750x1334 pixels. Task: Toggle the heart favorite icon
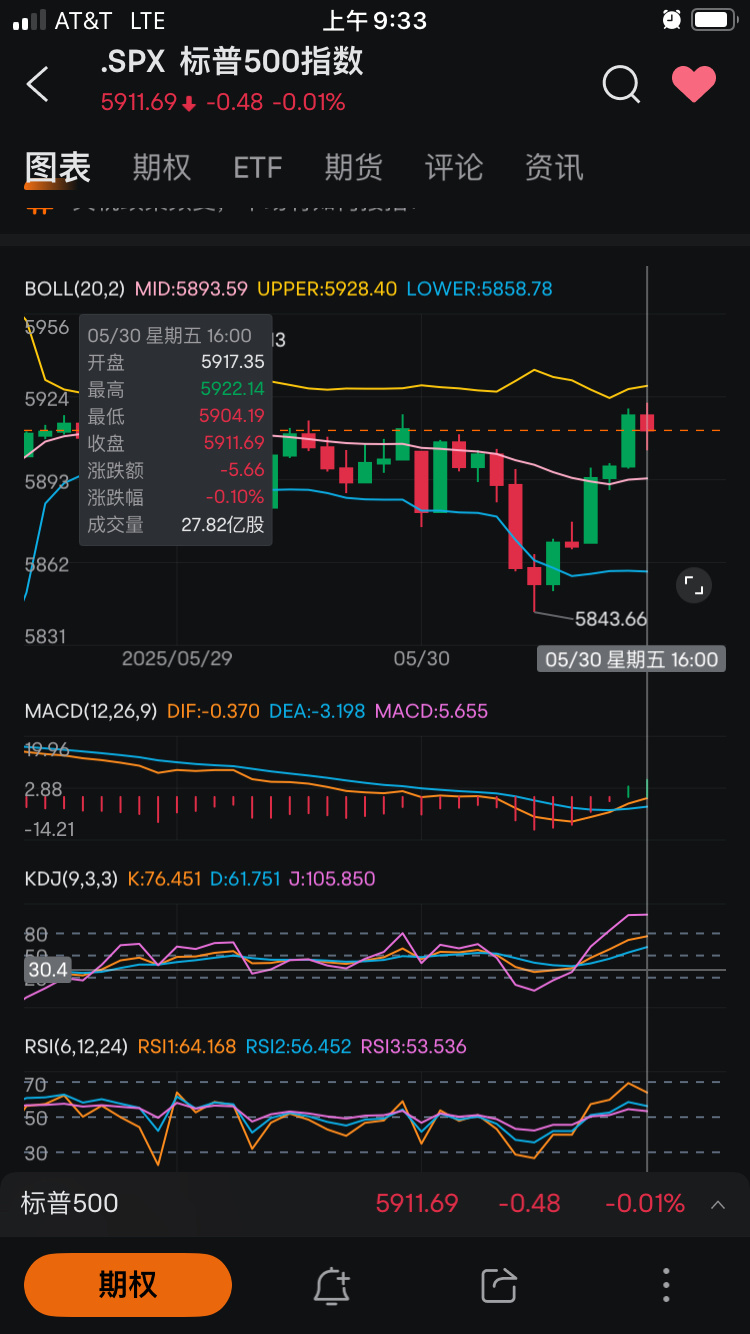tap(693, 85)
